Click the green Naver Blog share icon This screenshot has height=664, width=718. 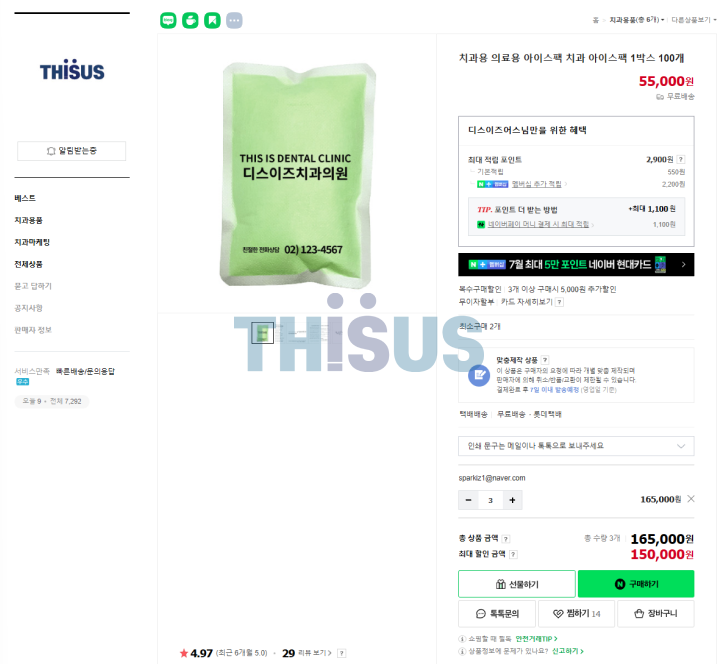click(x=168, y=20)
